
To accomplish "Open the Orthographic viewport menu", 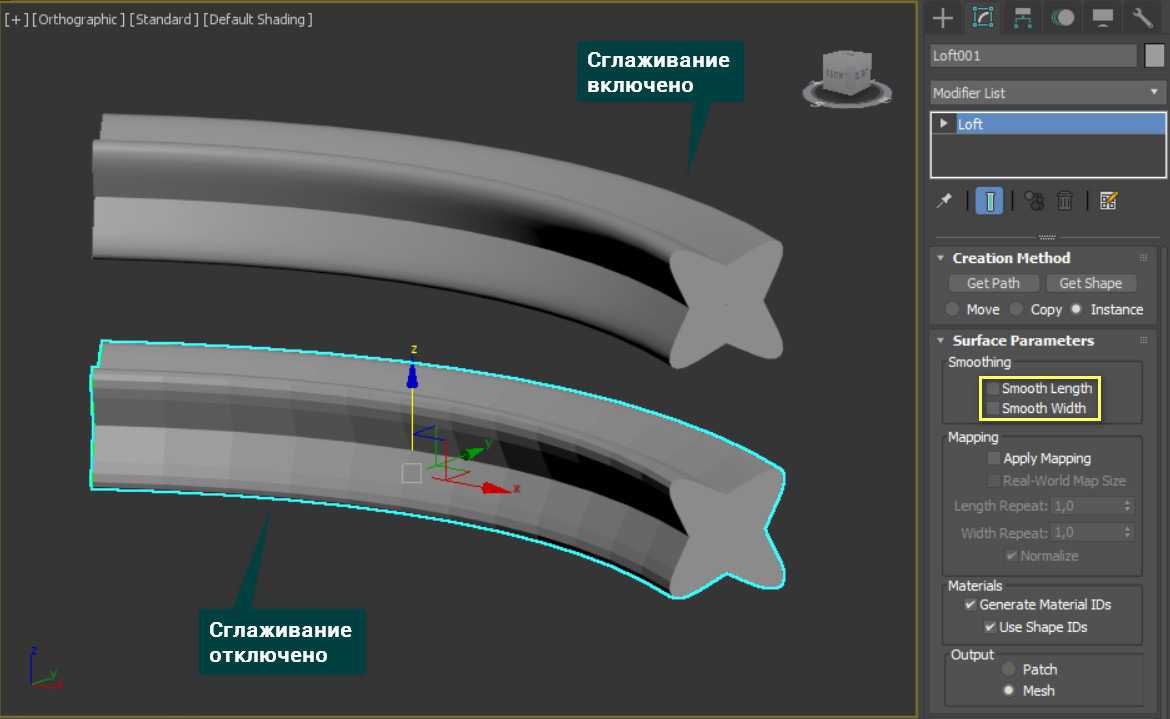I will [79, 19].
